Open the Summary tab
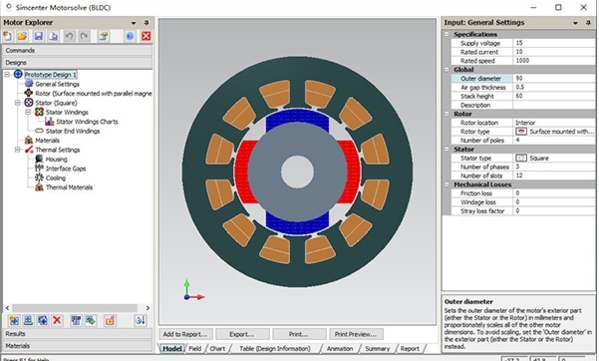Screen dimensions: 599x361 [x=377, y=348]
